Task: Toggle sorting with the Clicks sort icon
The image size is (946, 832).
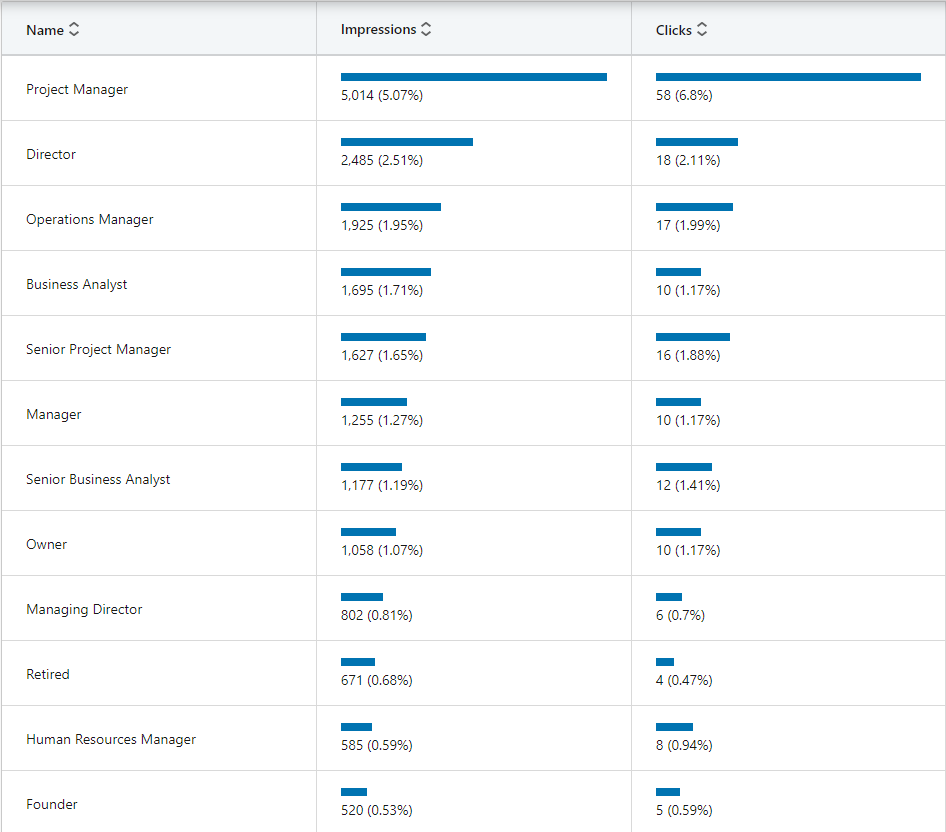Action: point(702,30)
